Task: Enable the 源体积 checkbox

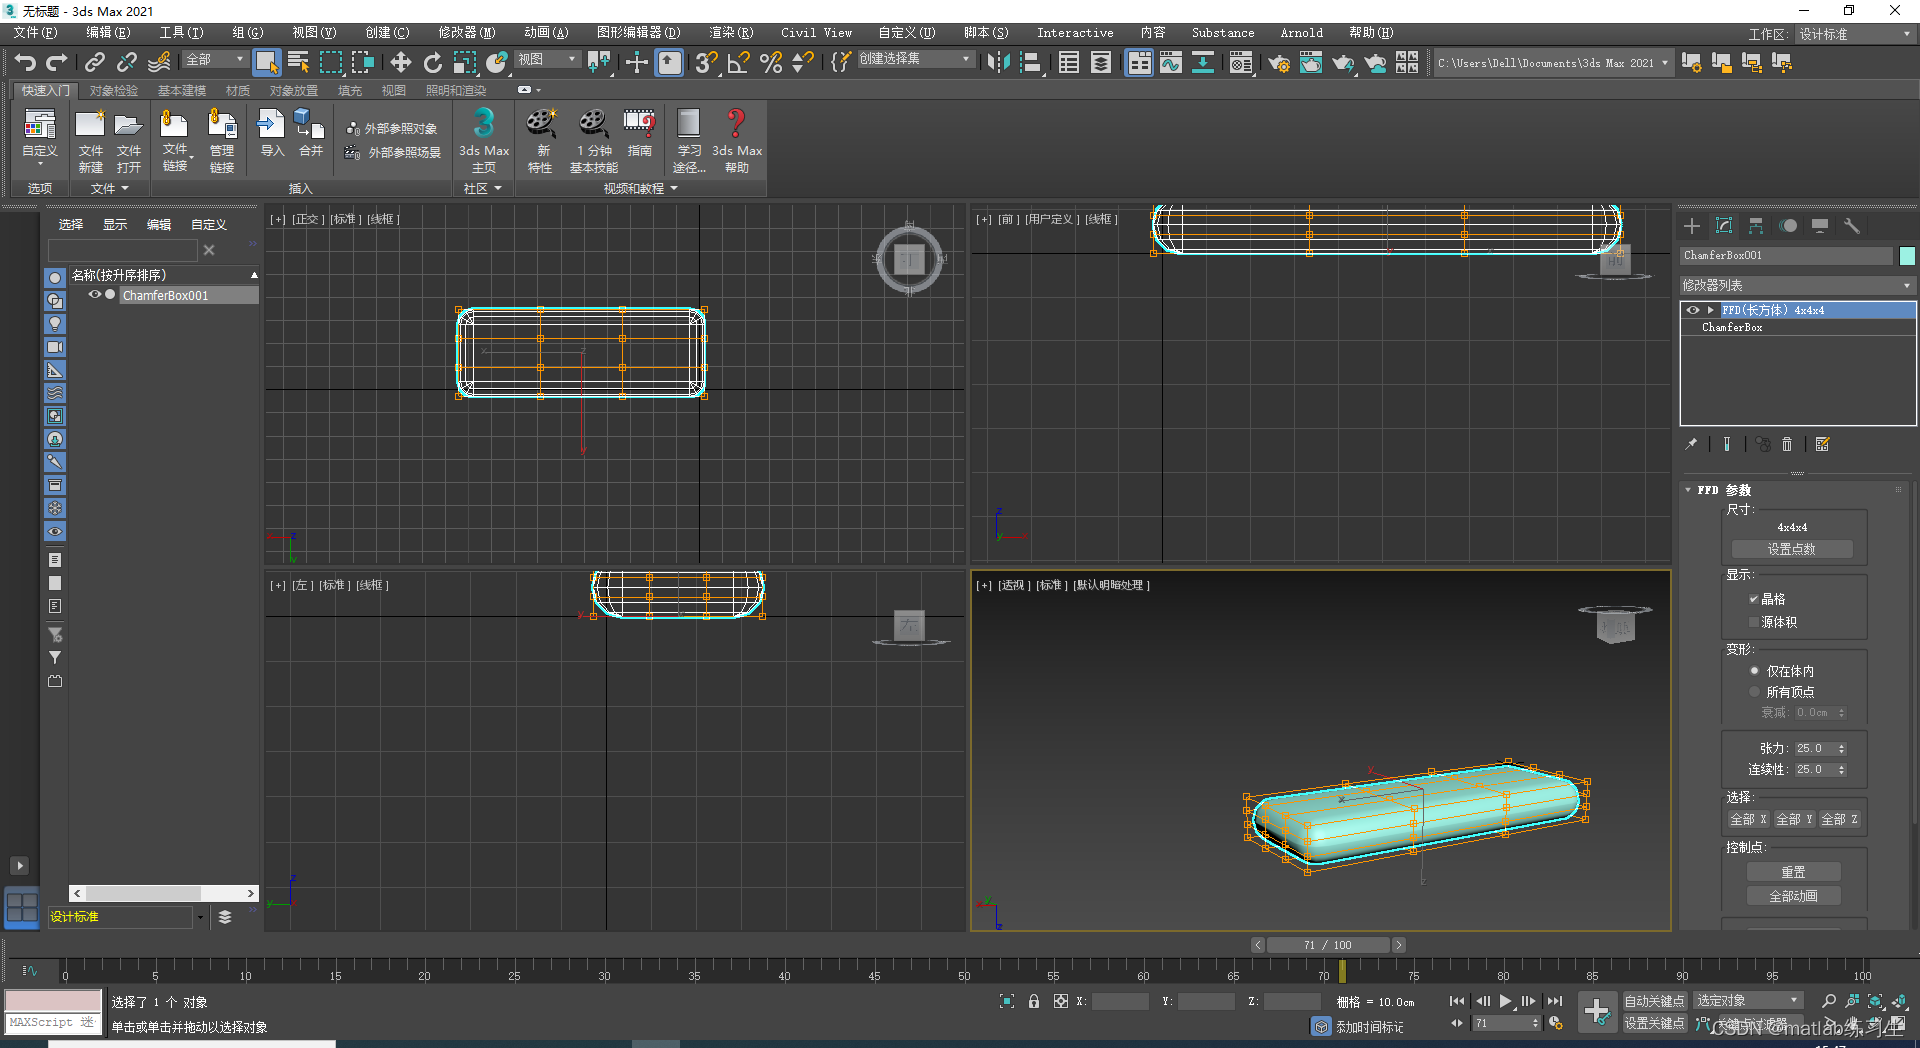Action: click(1753, 621)
